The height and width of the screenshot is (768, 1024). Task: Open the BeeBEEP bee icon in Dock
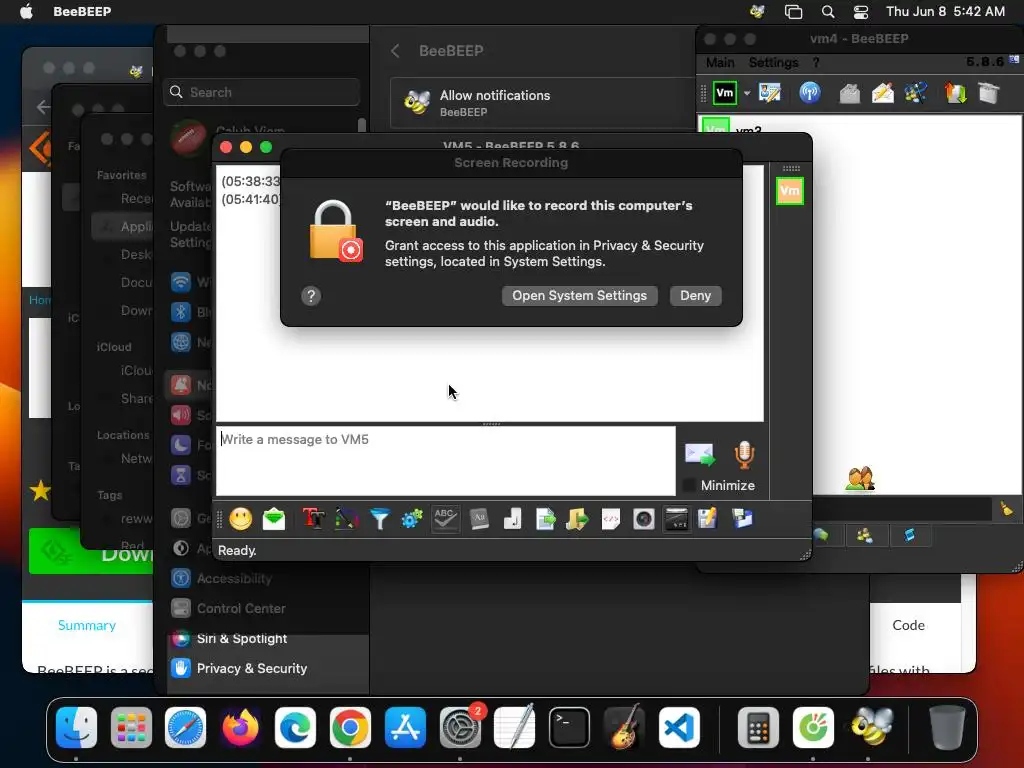(871, 728)
